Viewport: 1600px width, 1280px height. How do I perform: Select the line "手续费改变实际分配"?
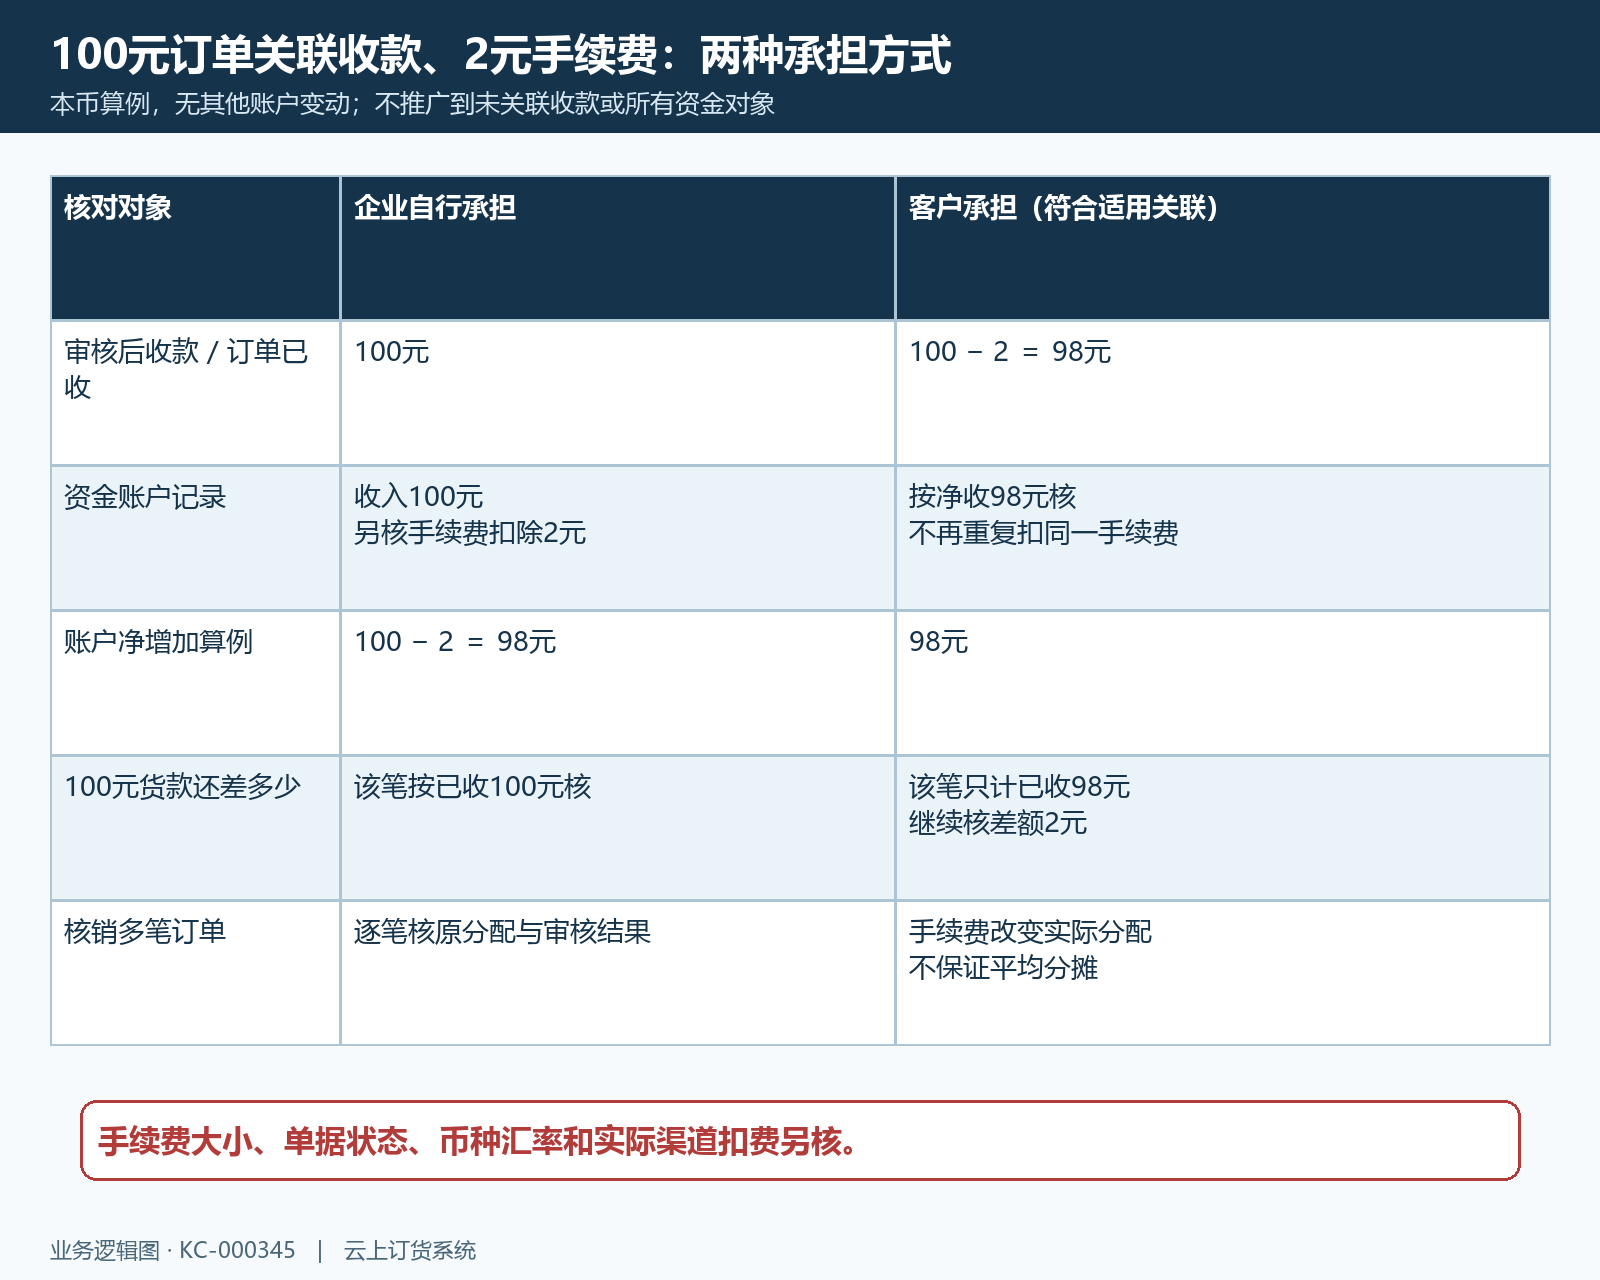click(1031, 932)
